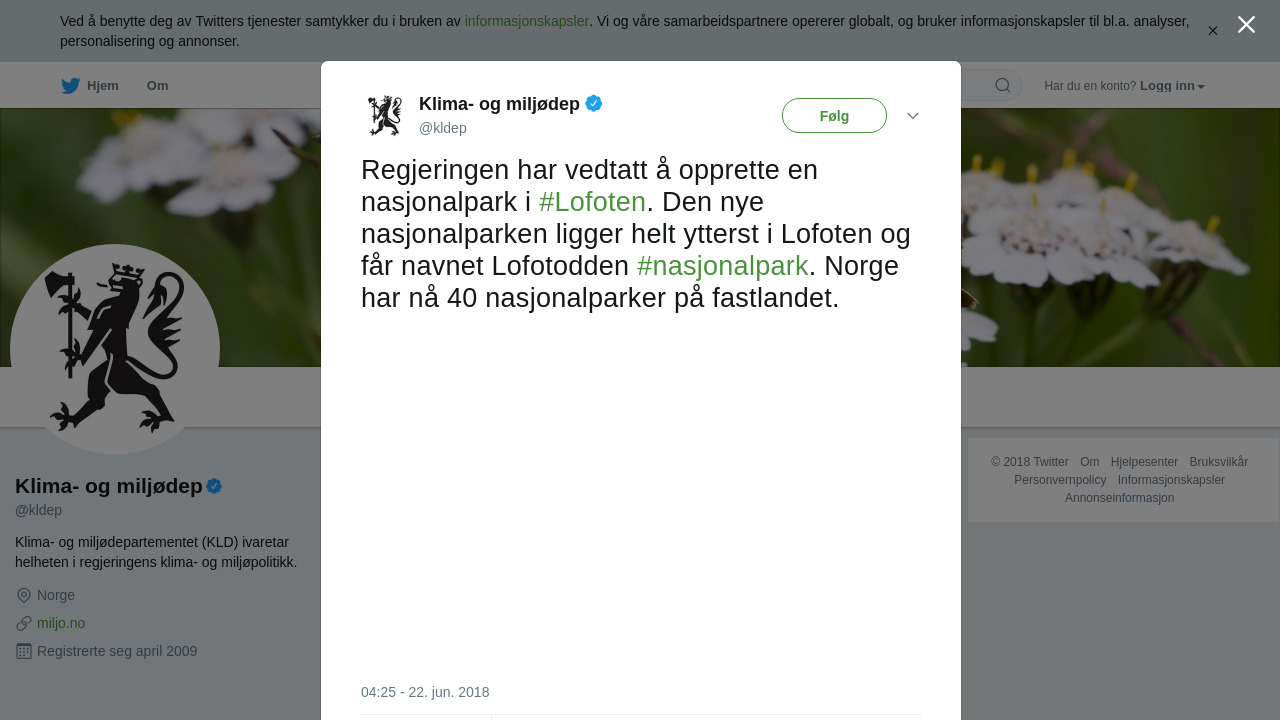1280x720 pixels.
Task: Open the informasjonskapsler link in the banner
Action: (x=527, y=21)
